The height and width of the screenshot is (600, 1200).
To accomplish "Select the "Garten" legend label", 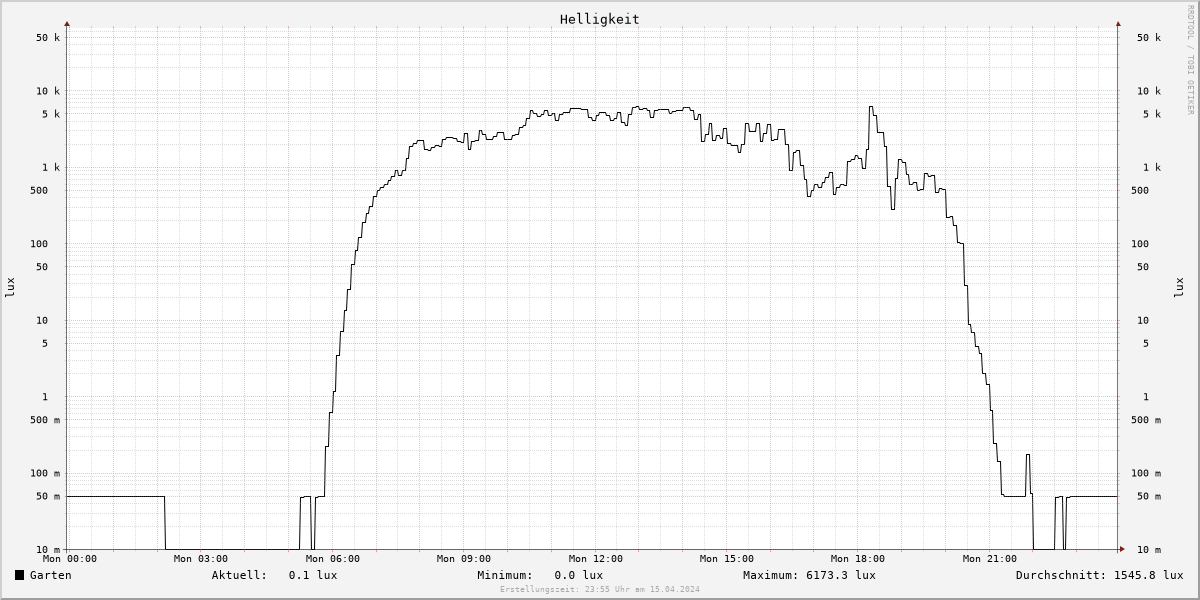I will 51,575.
